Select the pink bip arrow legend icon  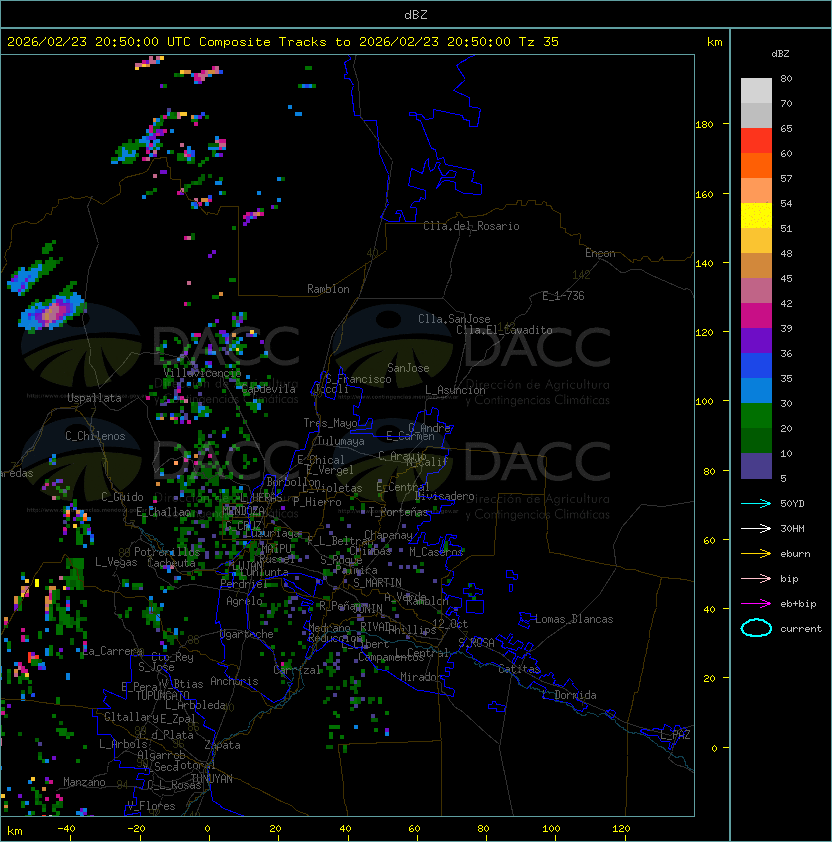click(756, 578)
